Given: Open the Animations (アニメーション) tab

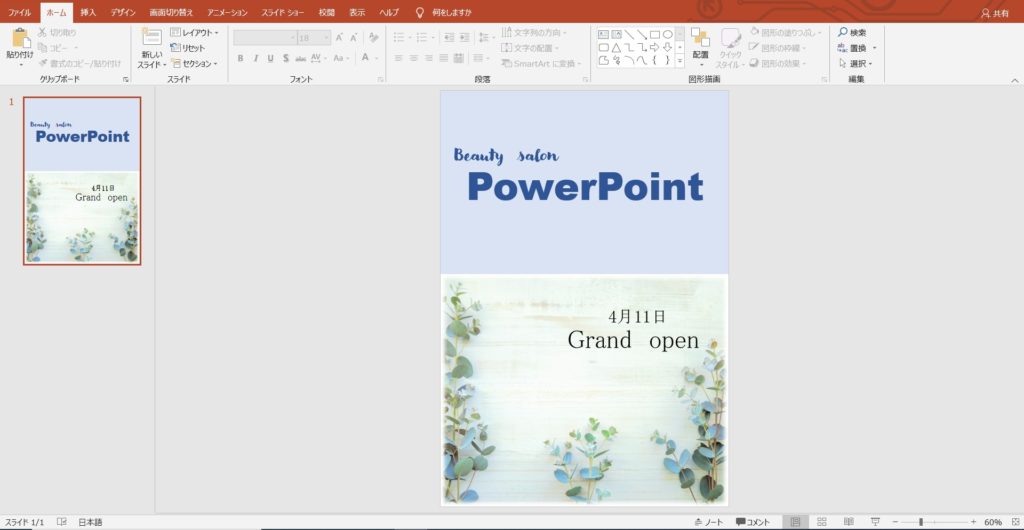Looking at the screenshot, I should 228,12.
